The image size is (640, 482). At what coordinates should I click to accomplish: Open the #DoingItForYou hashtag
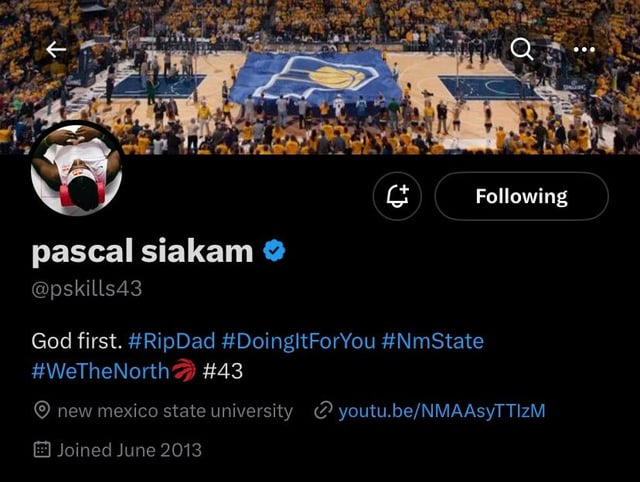coord(298,341)
